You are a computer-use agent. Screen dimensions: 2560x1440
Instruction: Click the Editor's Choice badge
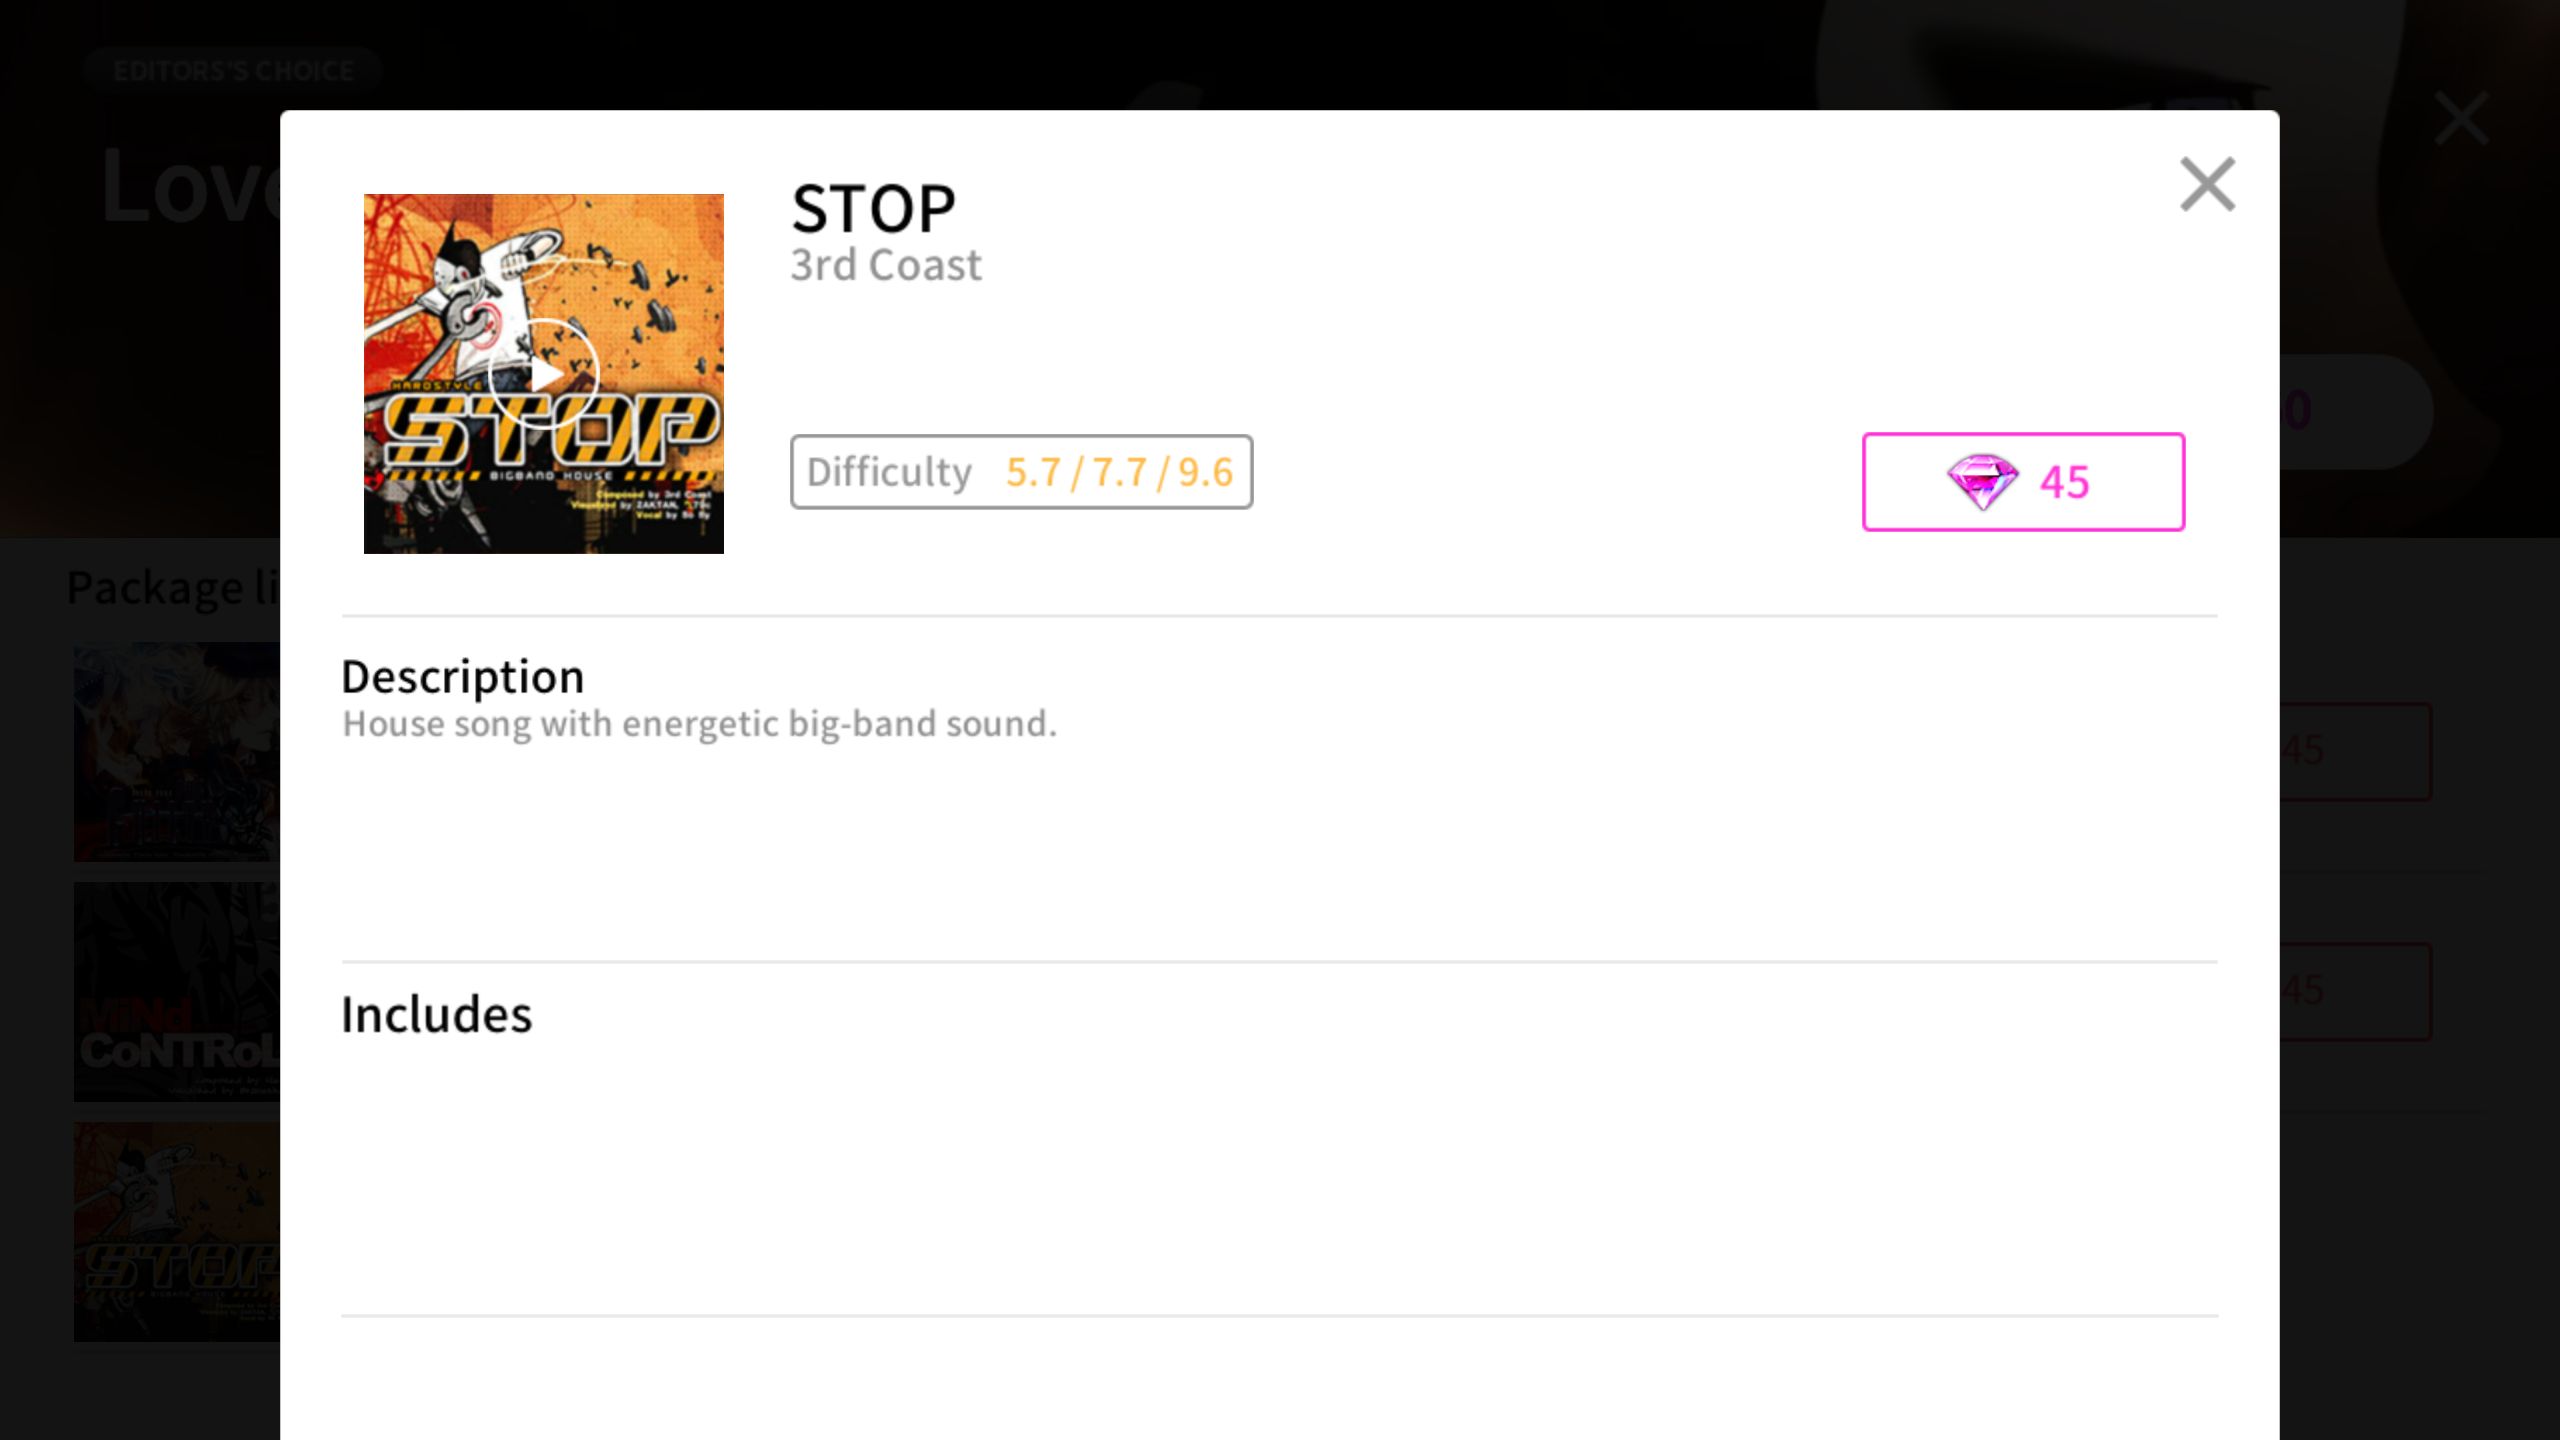coord(233,71)
